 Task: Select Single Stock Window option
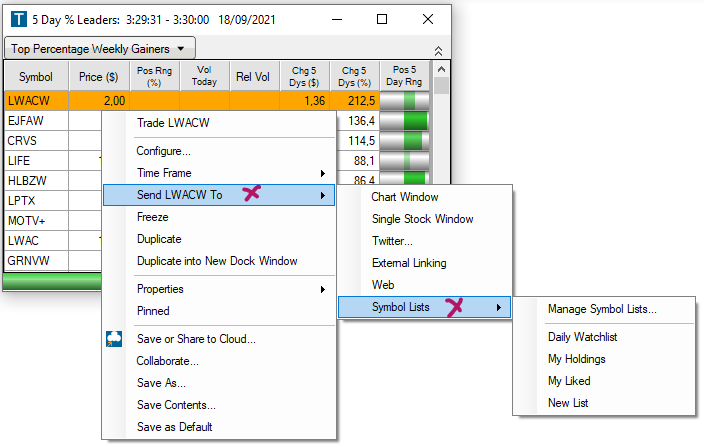(x=422, y=219)
